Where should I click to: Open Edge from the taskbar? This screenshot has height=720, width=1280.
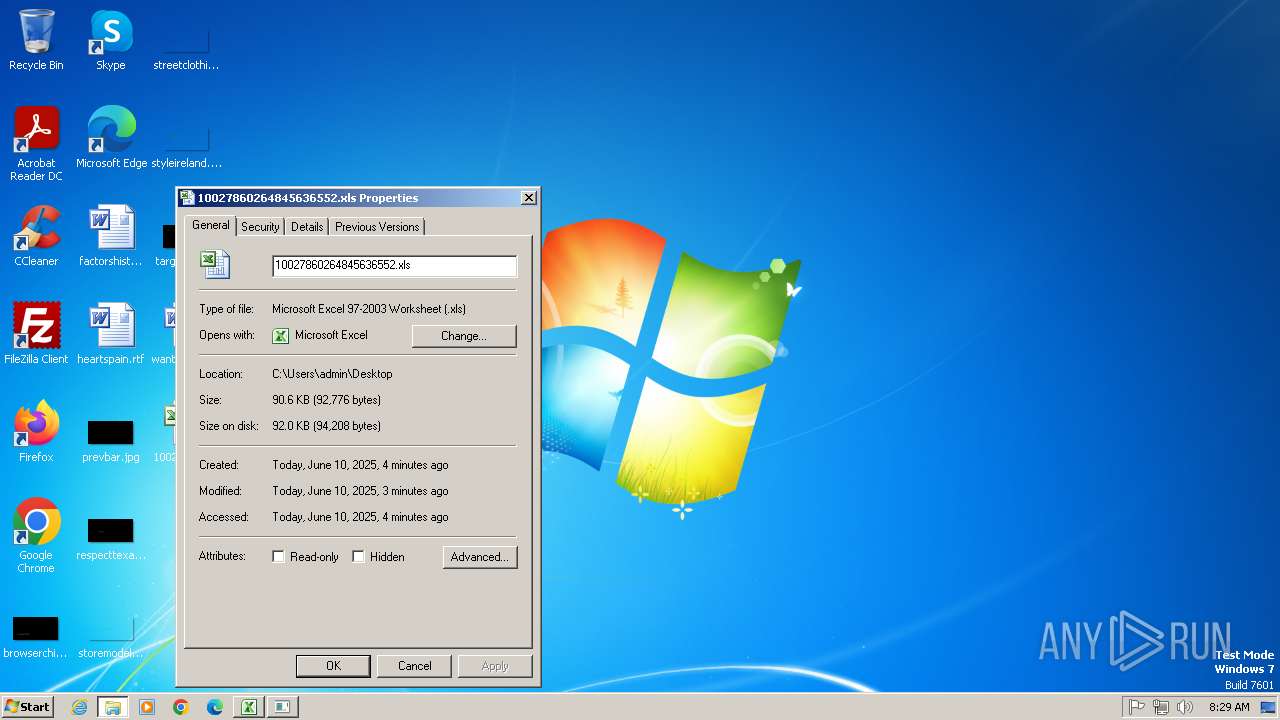point(215,707)
